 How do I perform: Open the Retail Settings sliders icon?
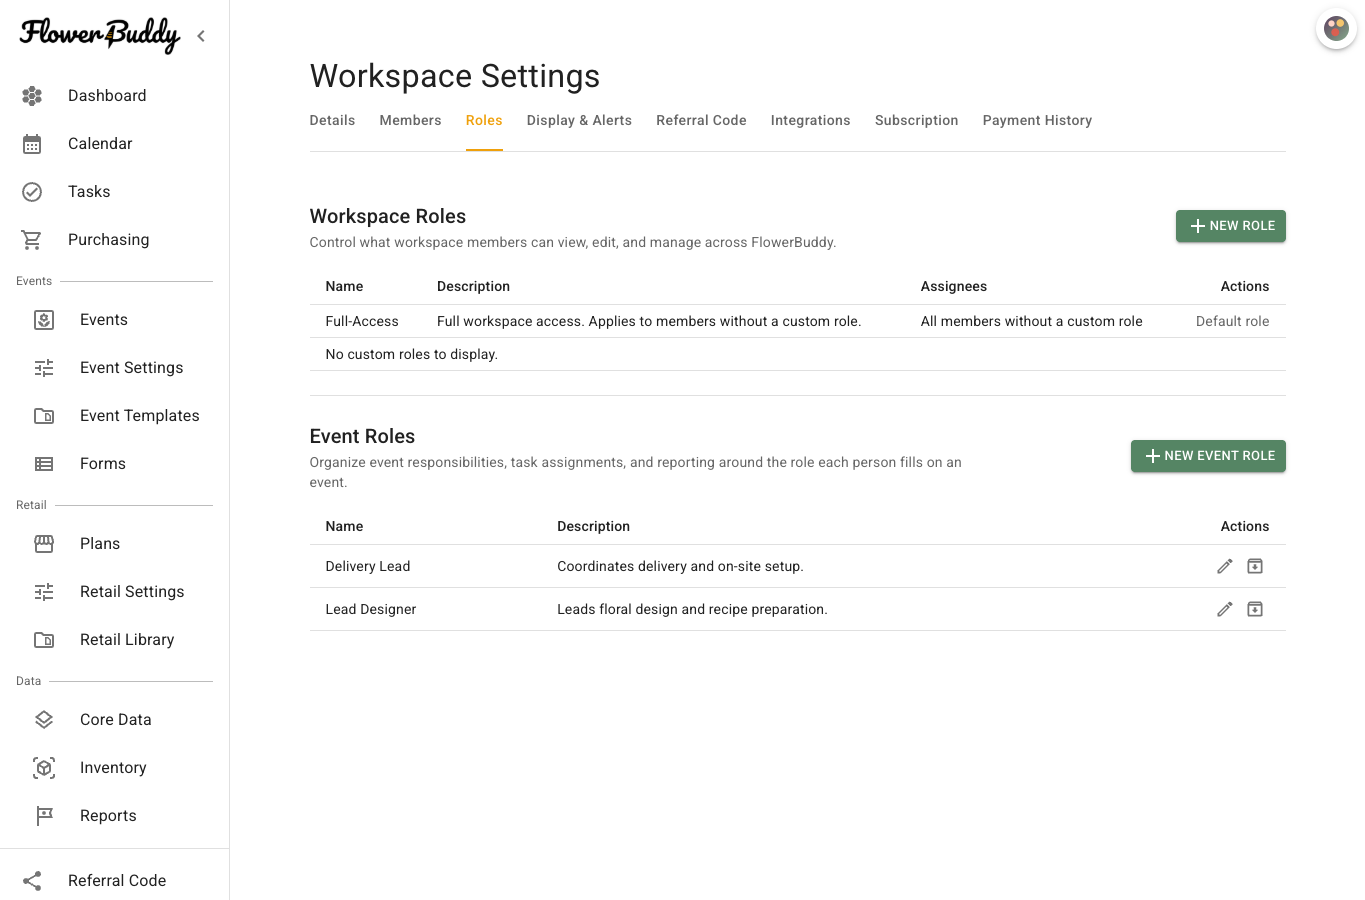(44, 592)
